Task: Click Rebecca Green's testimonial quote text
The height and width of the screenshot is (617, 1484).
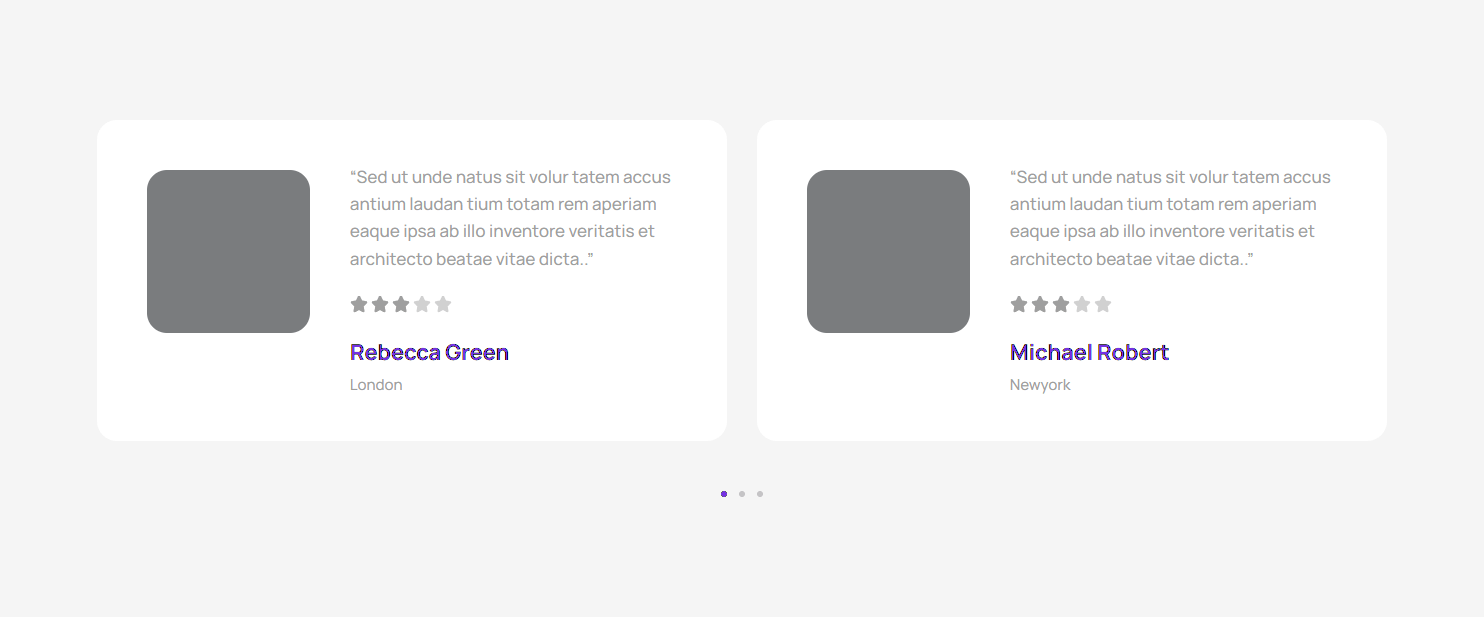Action: point(510,218)
